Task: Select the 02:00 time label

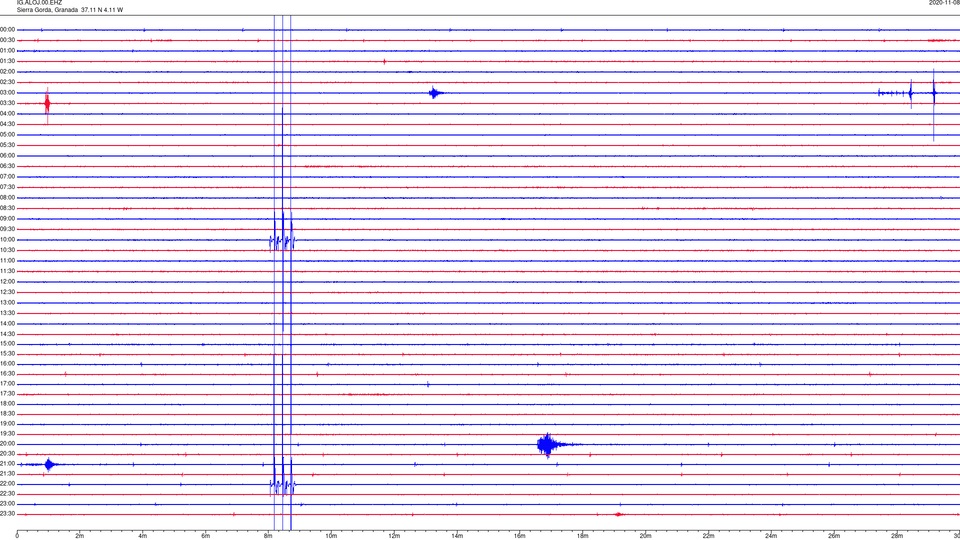Action: point(7,72)
